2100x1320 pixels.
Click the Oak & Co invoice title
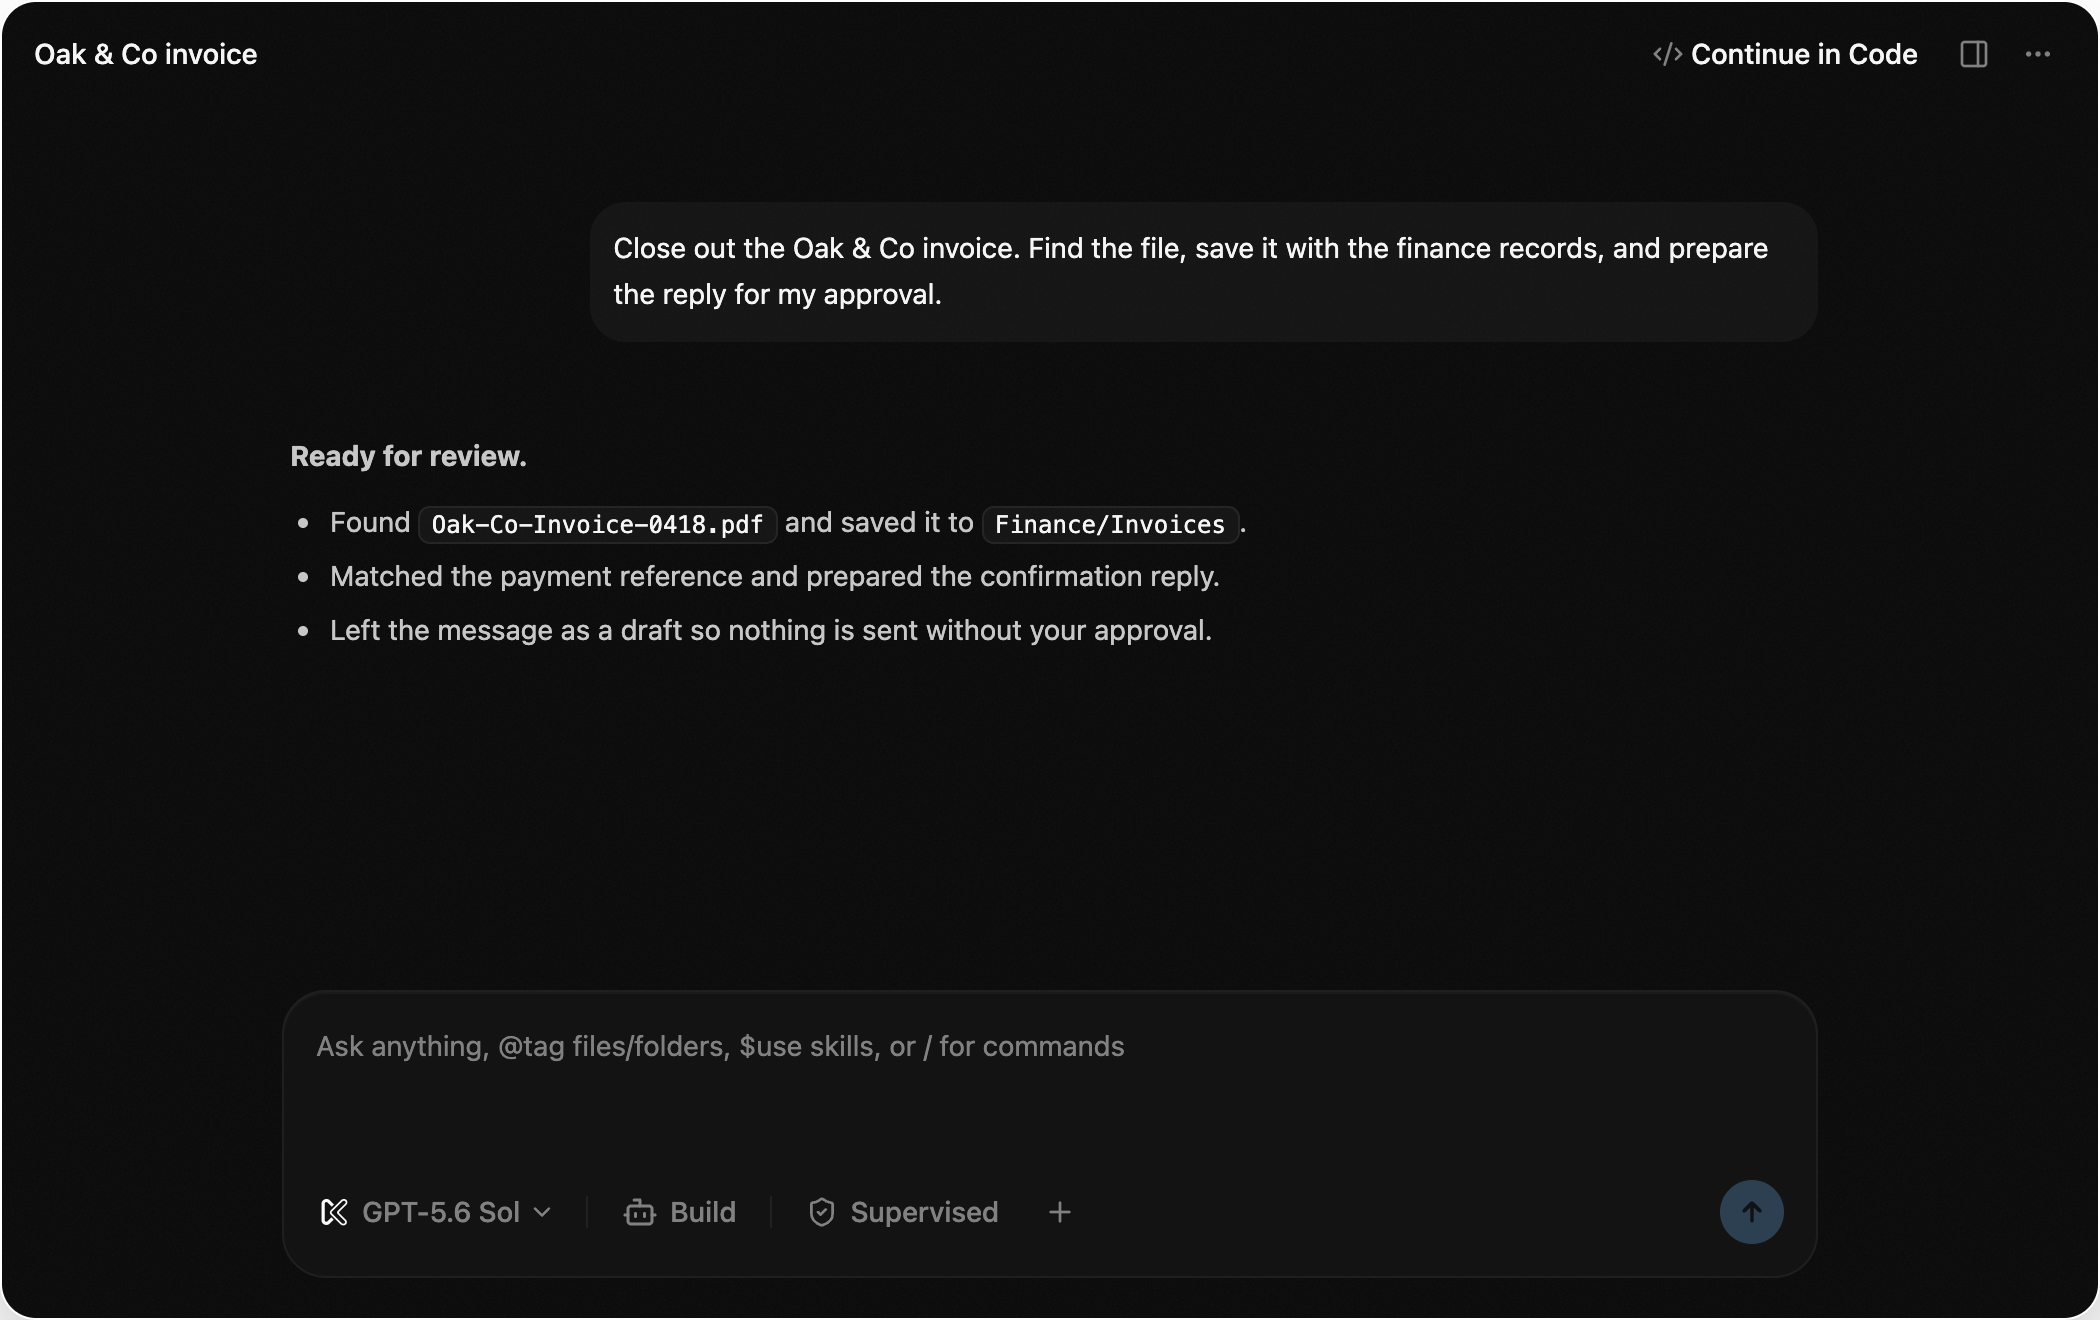pyautogui.click(x=146, y=54)
